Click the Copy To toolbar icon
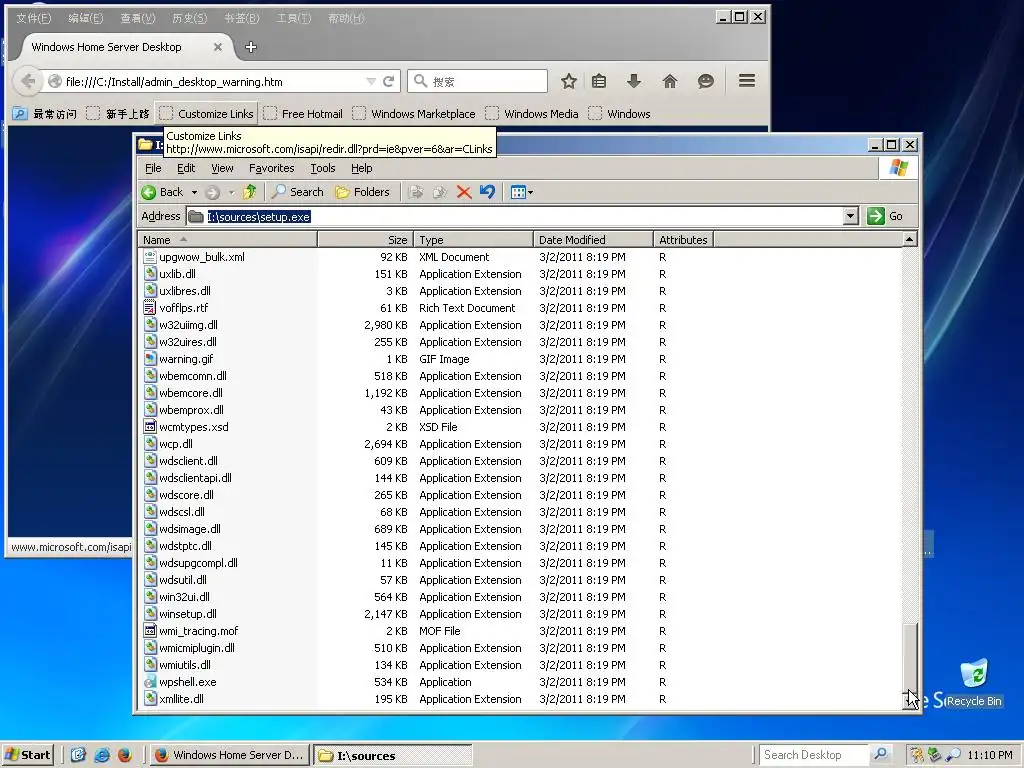 (x=440, y=192)
